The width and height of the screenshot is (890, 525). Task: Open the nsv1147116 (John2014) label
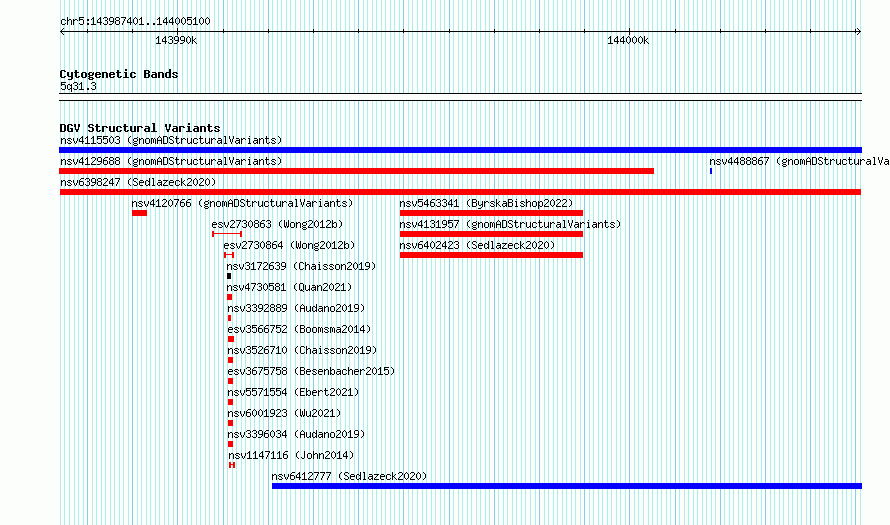click(291, 455)
